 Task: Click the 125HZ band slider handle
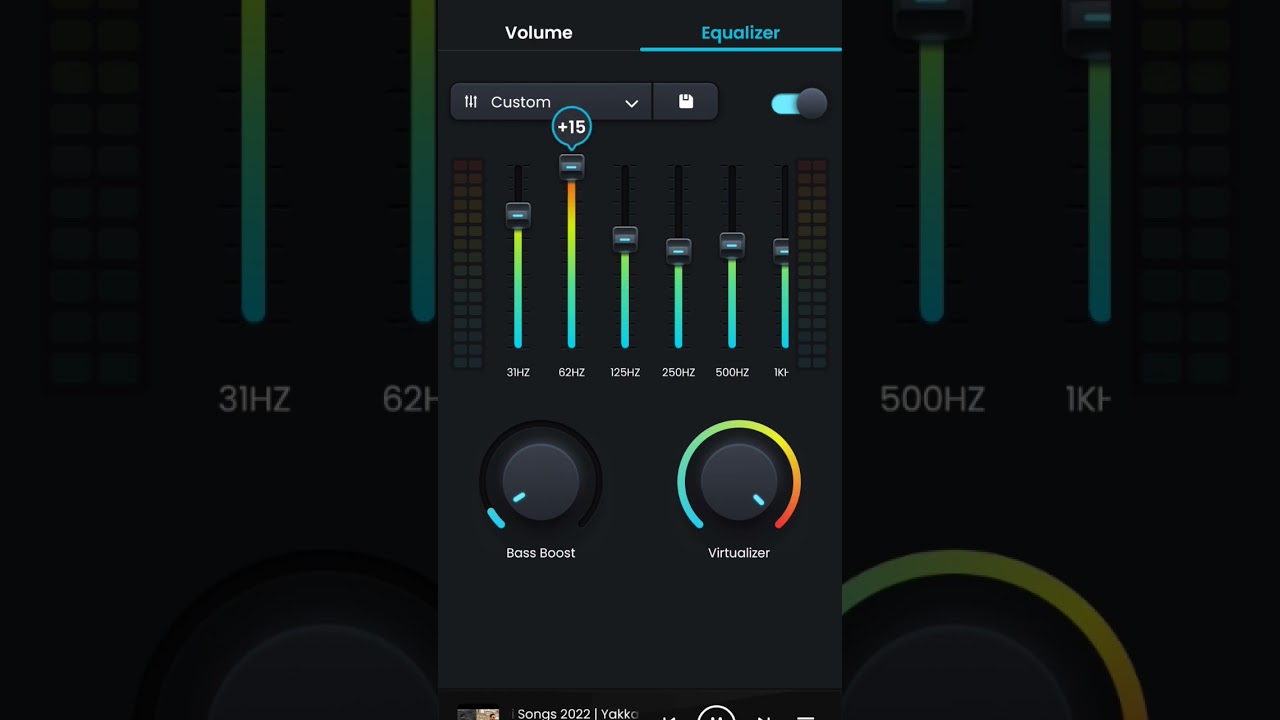[x=625, y=239]
